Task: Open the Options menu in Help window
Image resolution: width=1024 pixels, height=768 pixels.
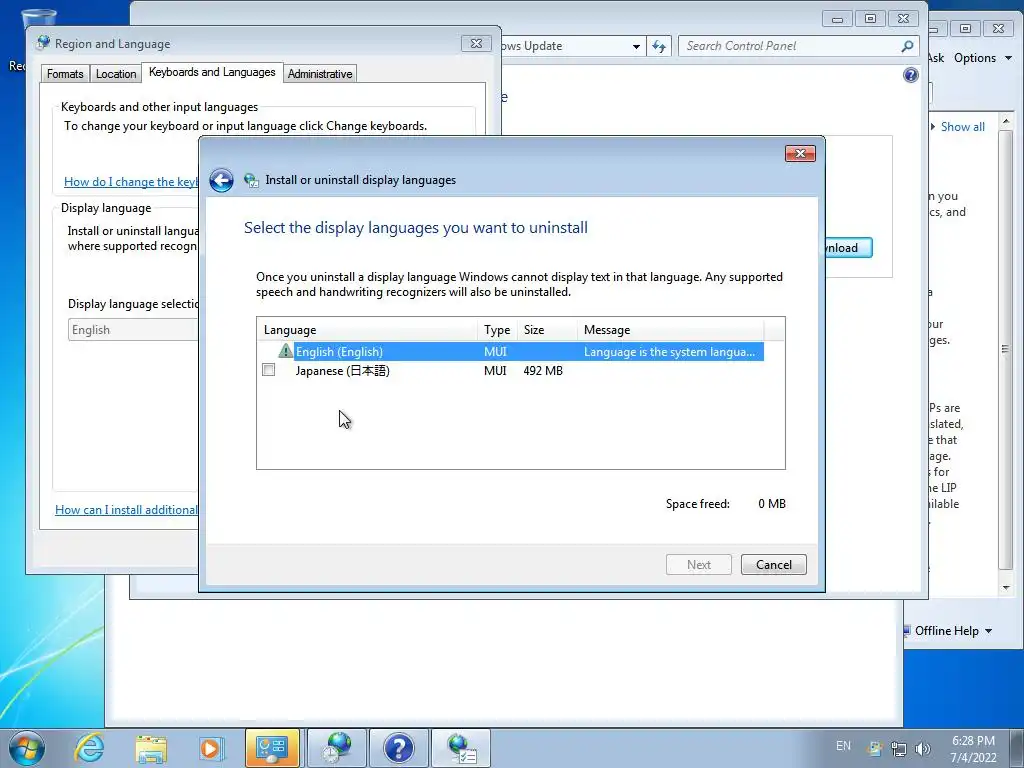Action: click(x=982, y=58)
